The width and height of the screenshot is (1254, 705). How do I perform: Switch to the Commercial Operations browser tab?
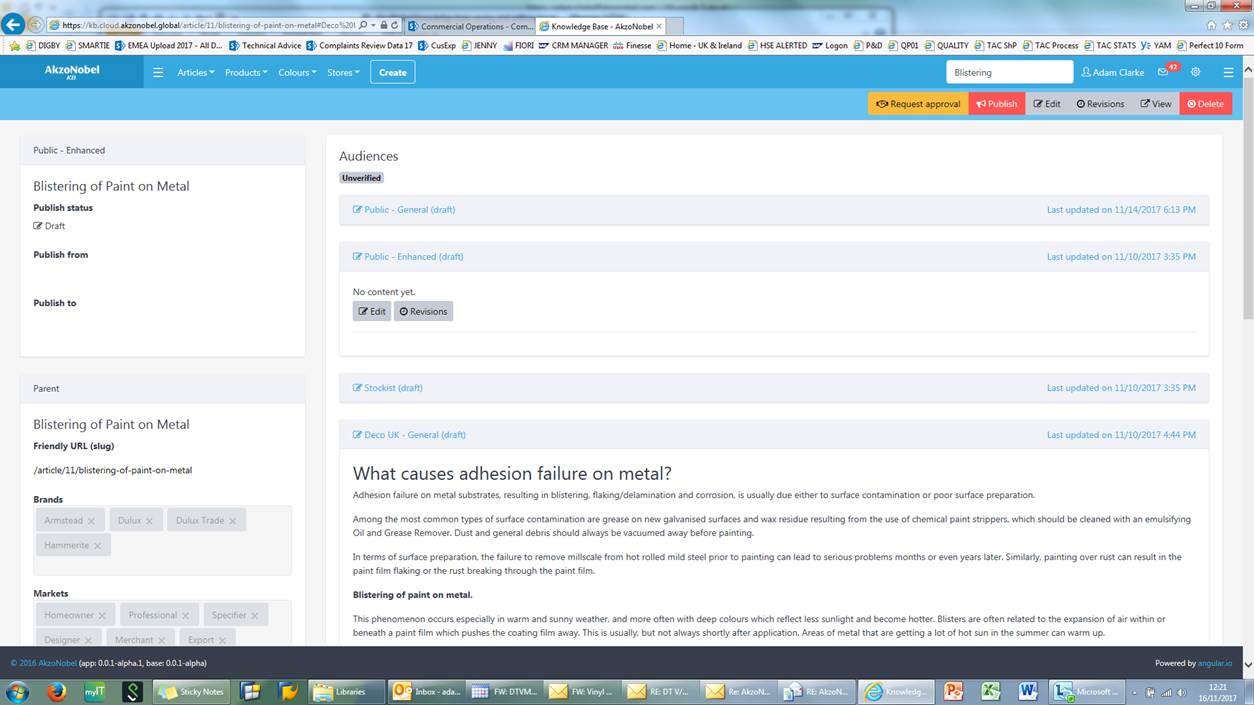(x=470, y=26)
